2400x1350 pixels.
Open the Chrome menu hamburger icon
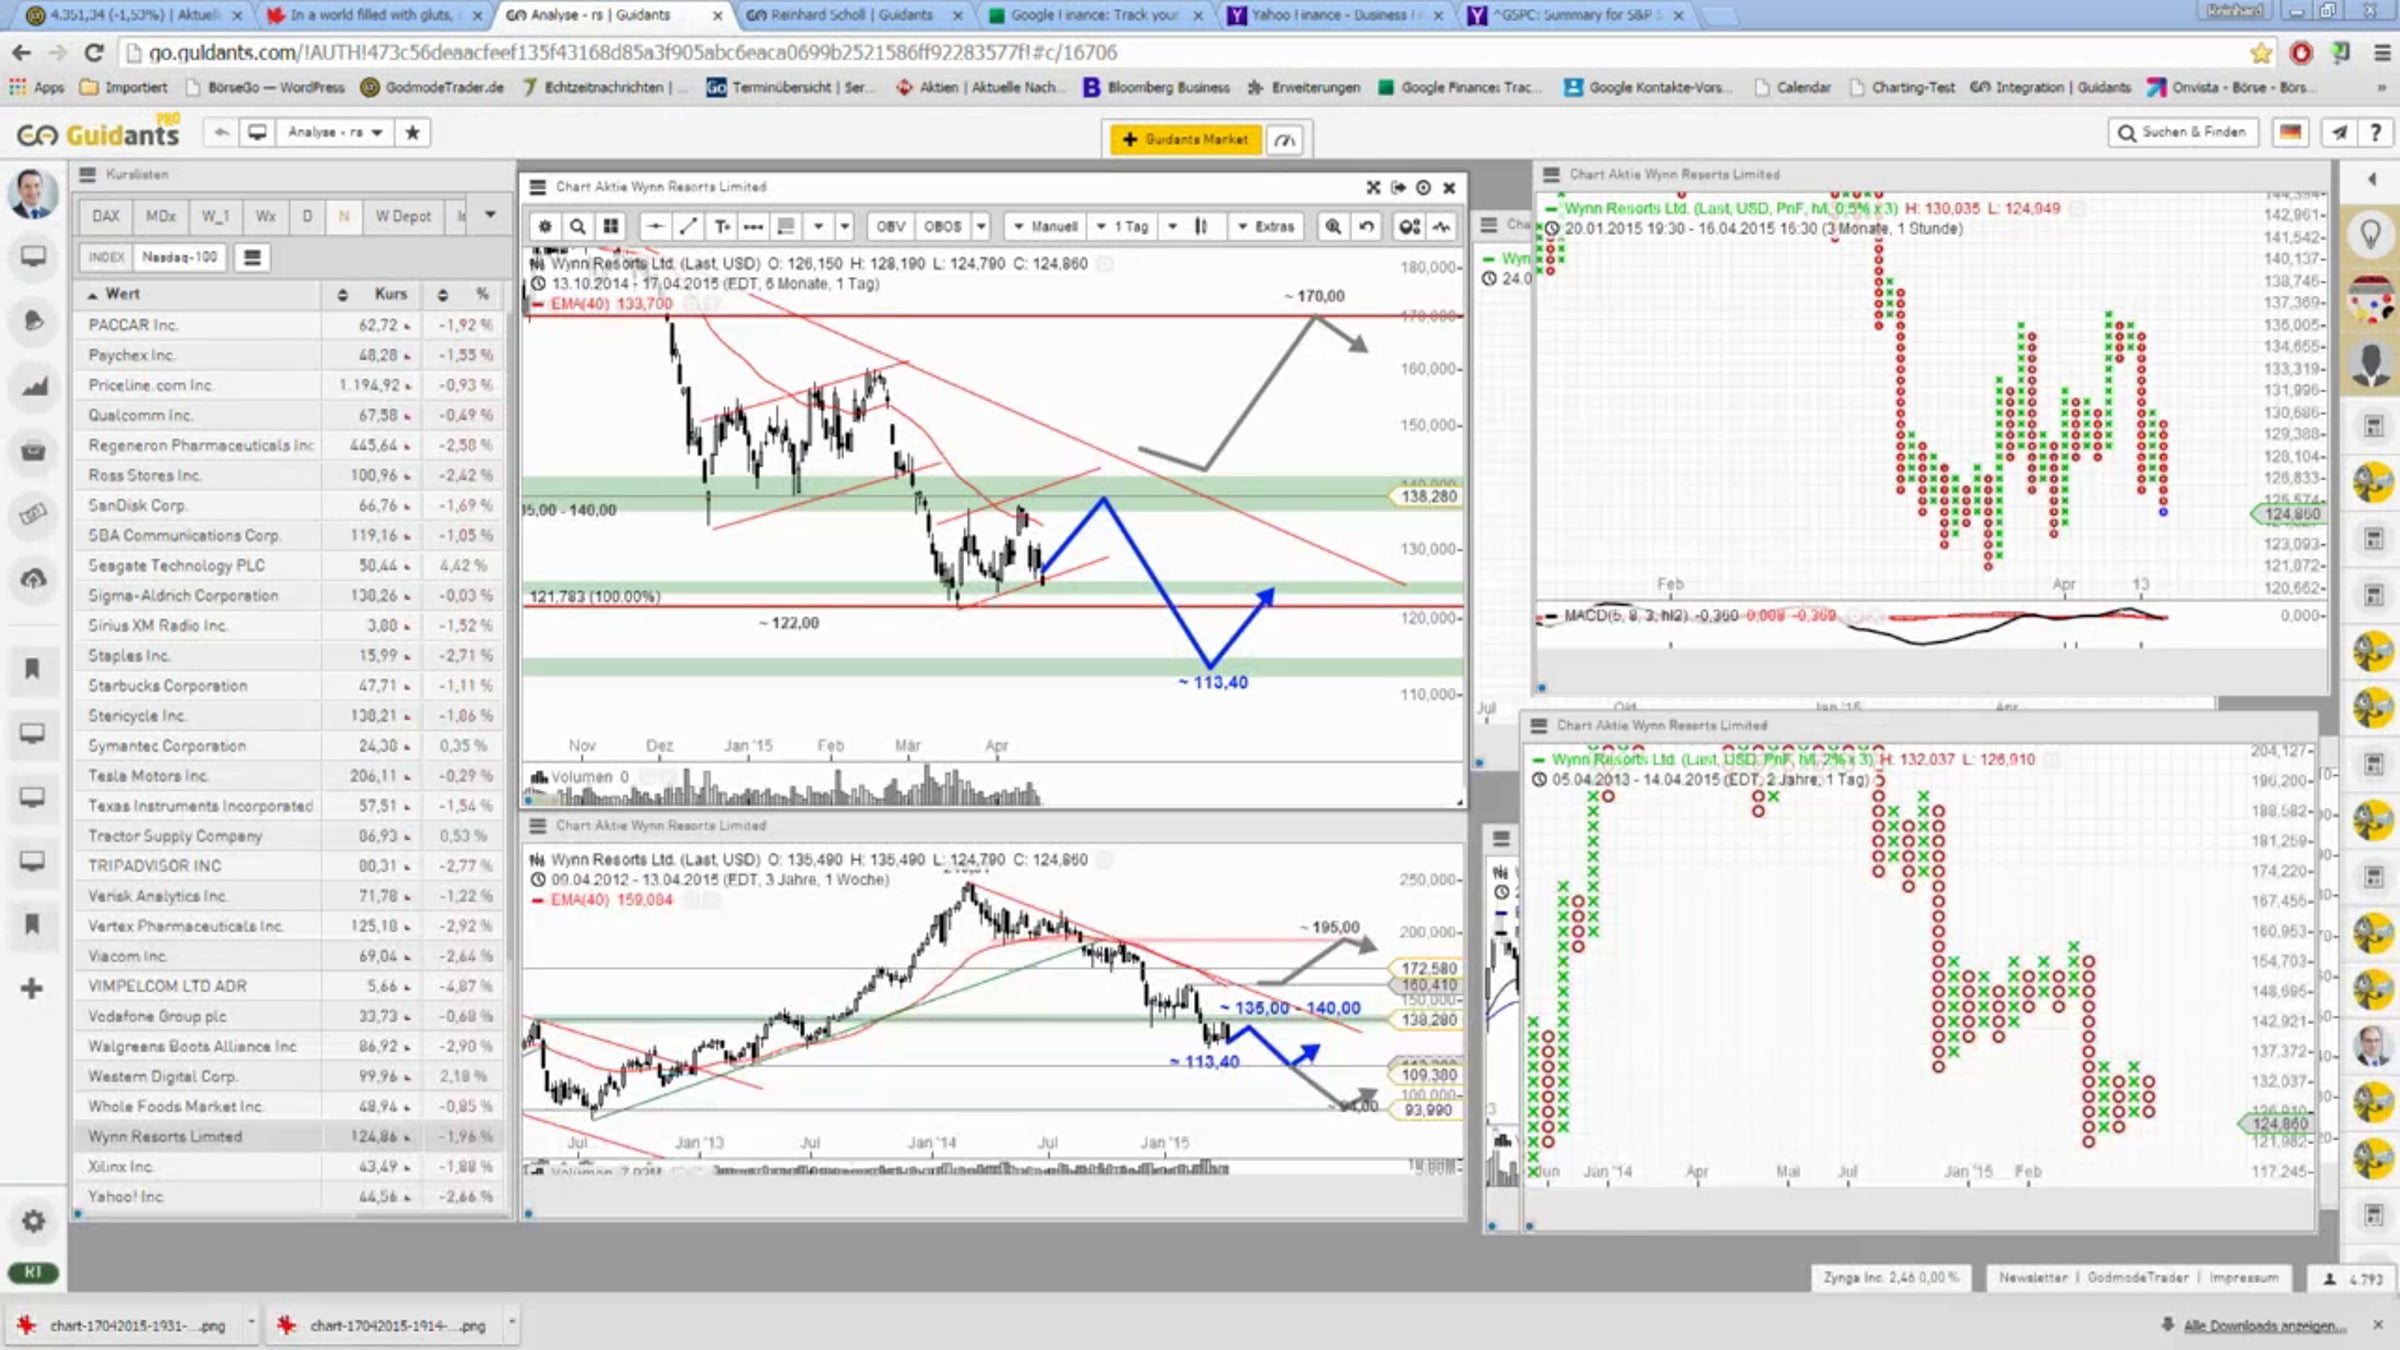click(x=2382, y=52)
